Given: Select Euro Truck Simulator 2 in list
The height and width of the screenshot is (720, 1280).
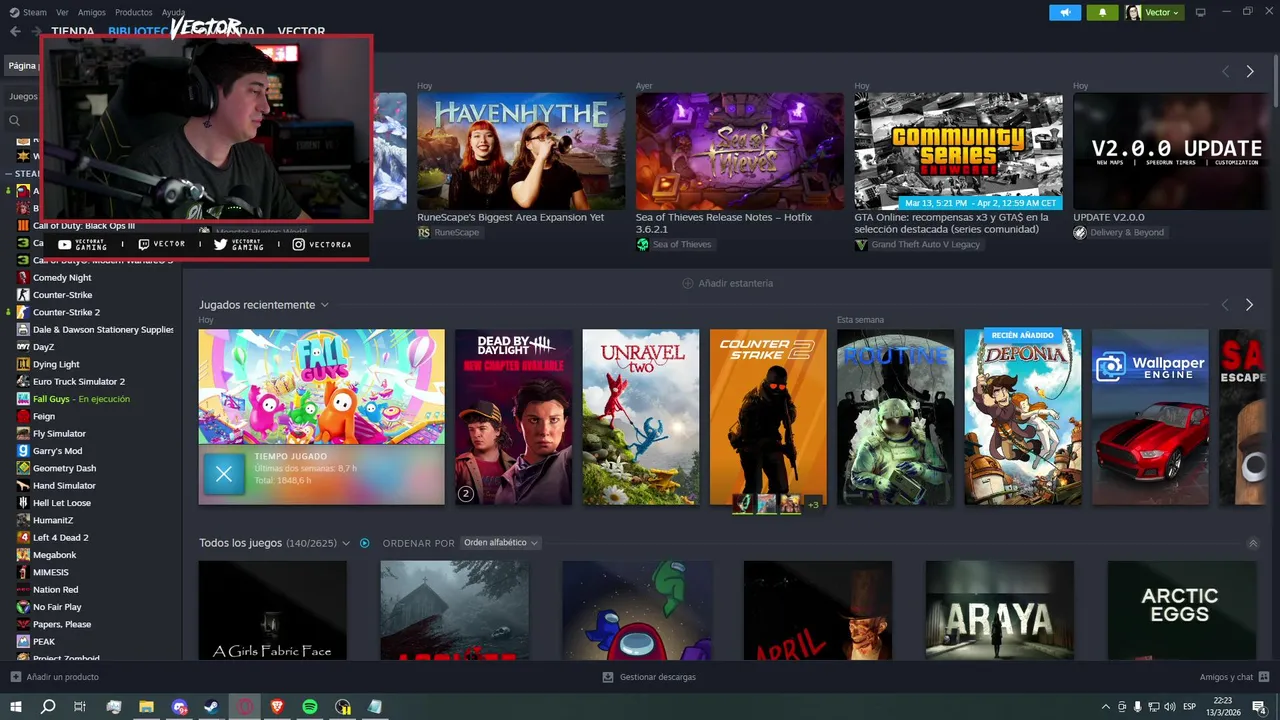Looking at the screenshot, I should pos(79,382).
